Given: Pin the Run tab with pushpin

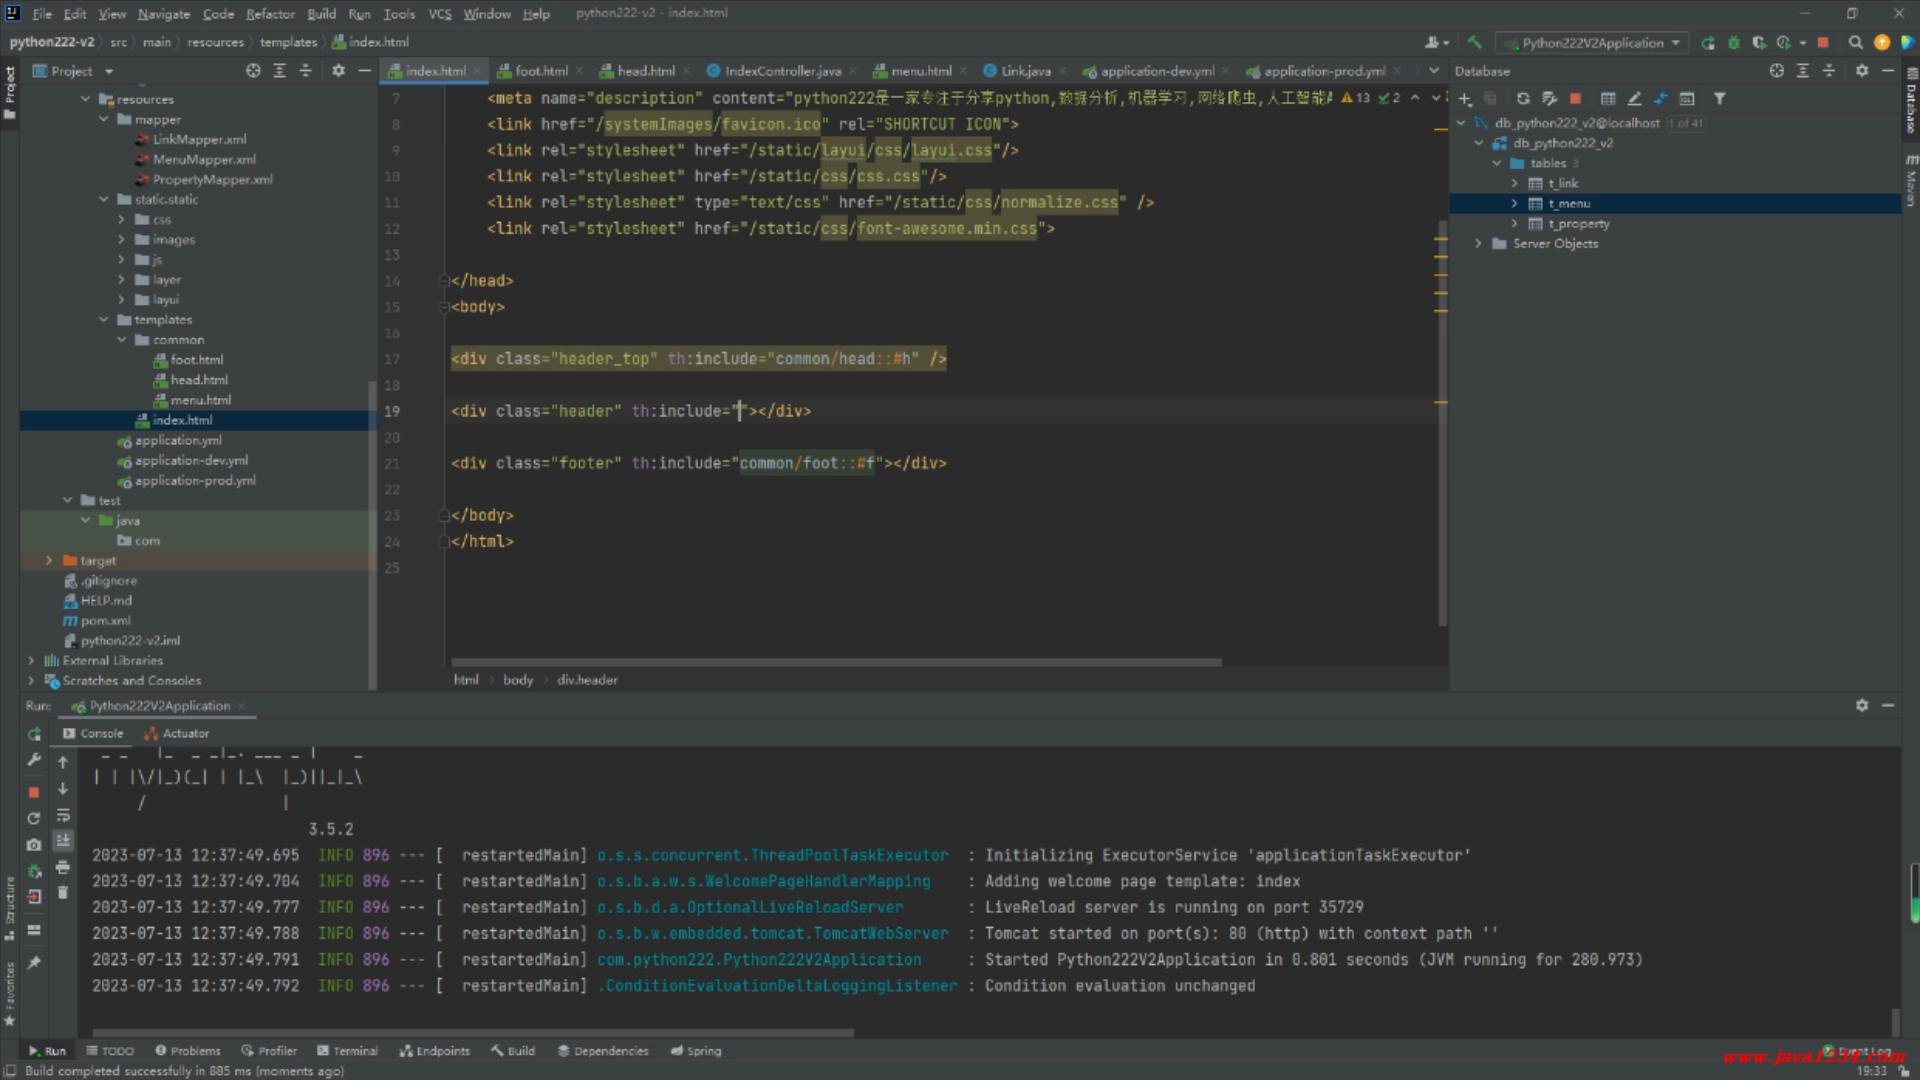Looking at the screenshot, I should pos(34,962).
